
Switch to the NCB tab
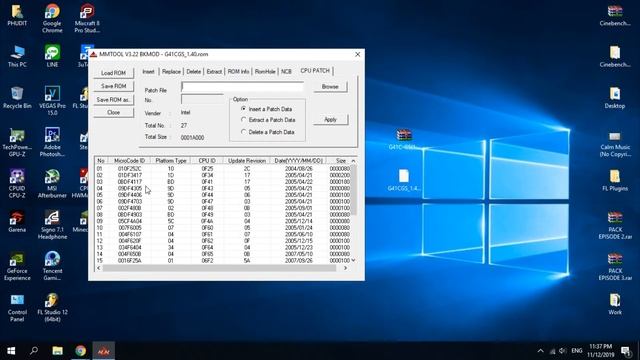point(286,71)
